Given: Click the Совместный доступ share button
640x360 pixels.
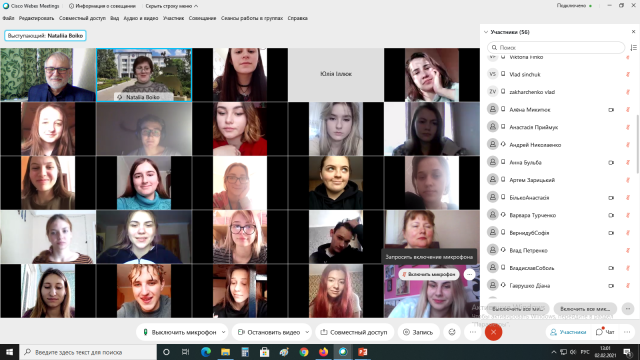Looking at the screenshot, I should point(354,332).
